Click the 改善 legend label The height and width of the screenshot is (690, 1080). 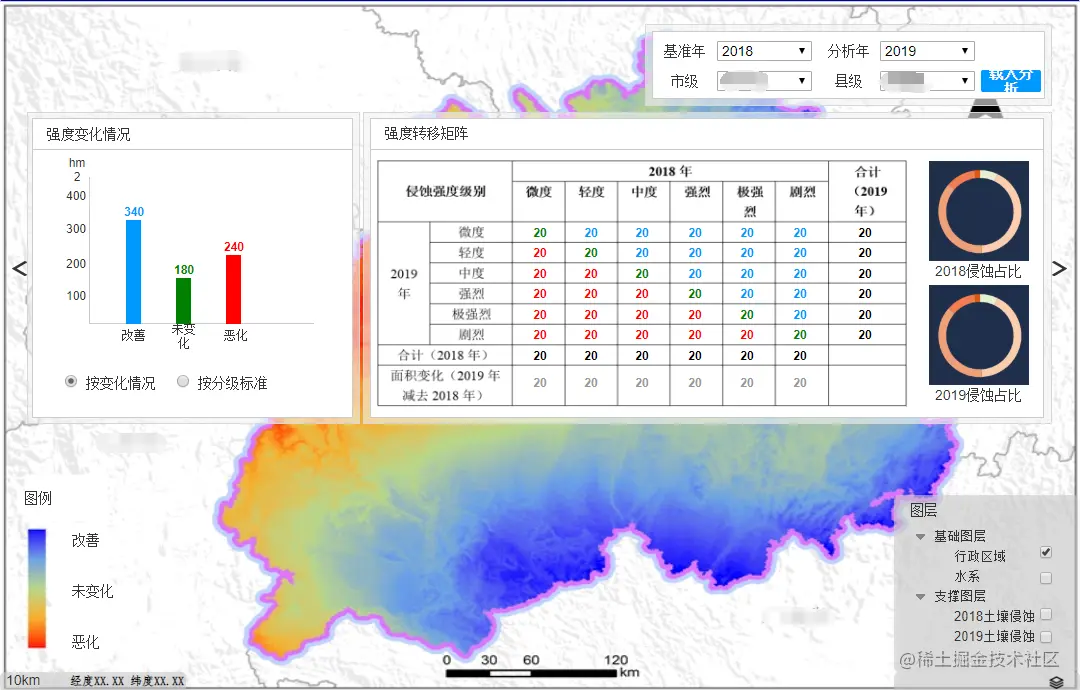tap(85, 541)
